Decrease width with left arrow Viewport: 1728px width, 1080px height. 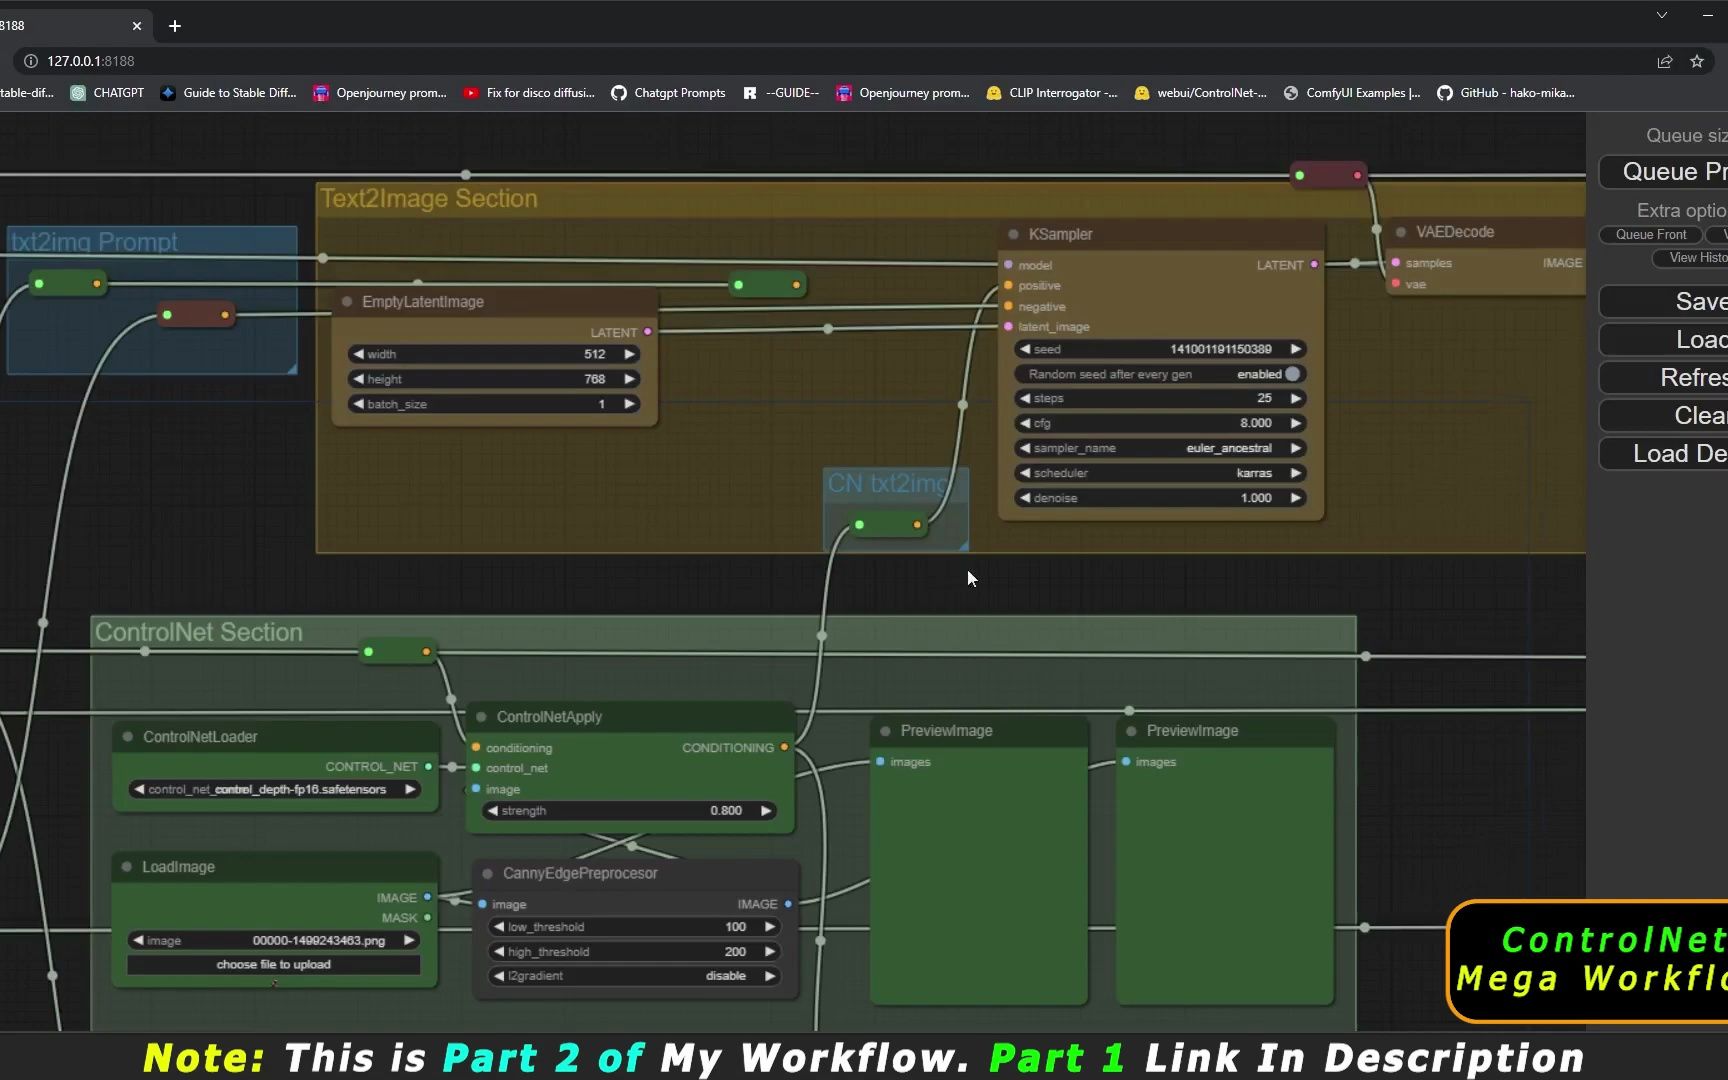click(x=358, y=354)
